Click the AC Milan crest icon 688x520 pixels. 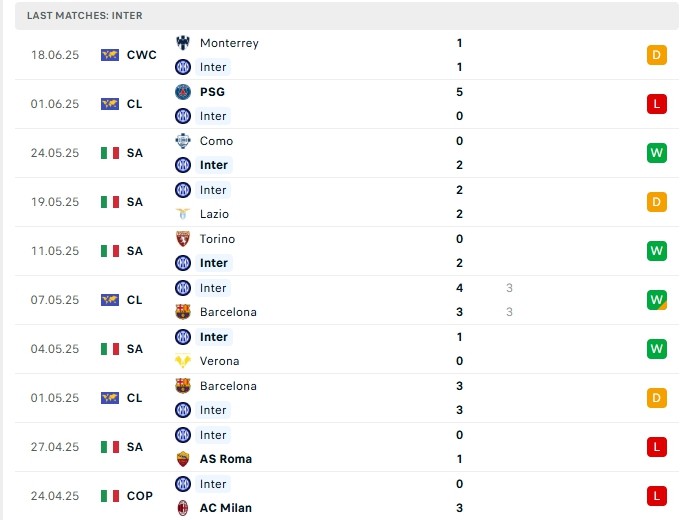point(182,508)
